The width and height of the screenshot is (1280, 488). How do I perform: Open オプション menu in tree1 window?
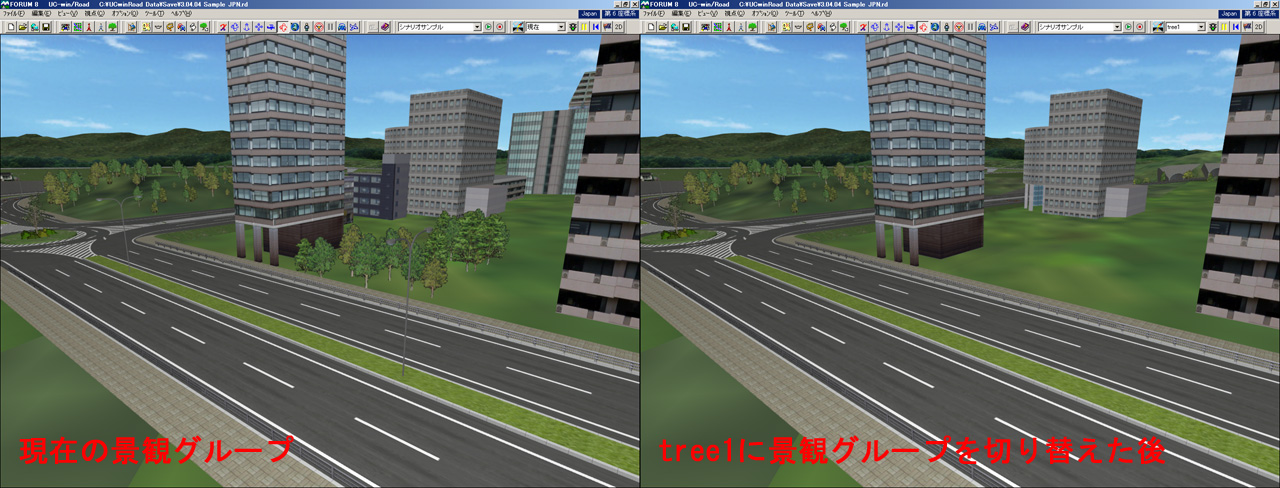coord(764,14)
